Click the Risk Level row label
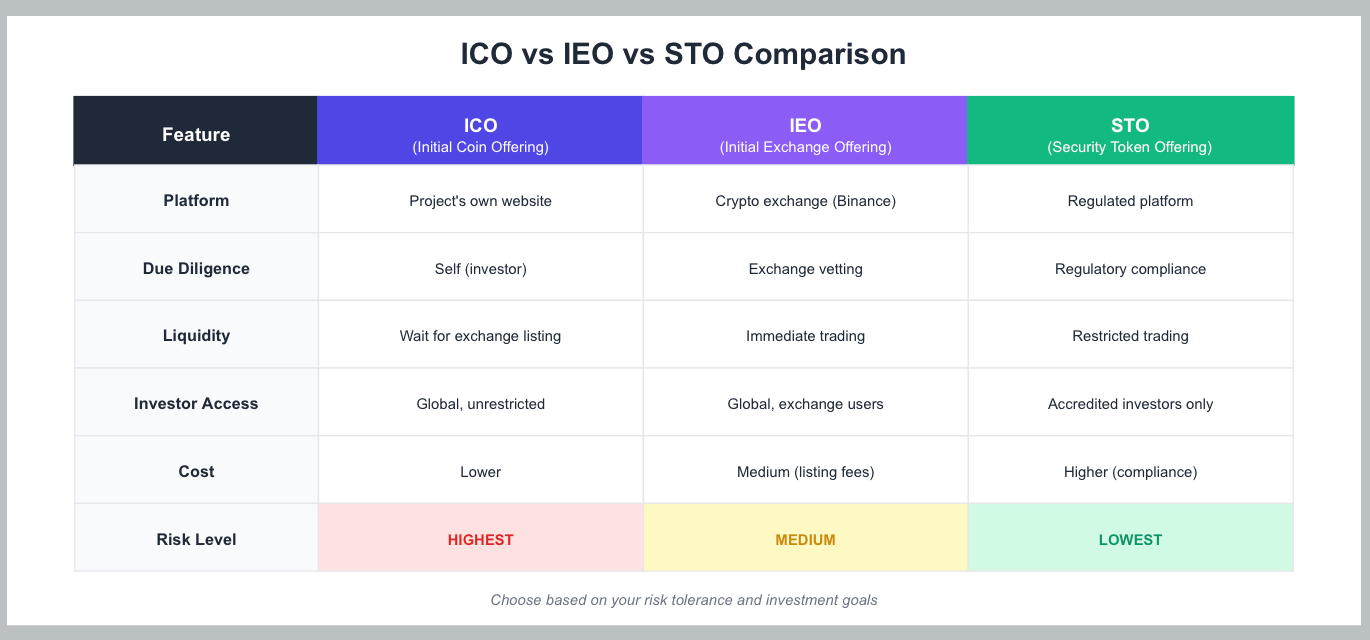This screenshot has width=1370, height=640. point(196,540)
